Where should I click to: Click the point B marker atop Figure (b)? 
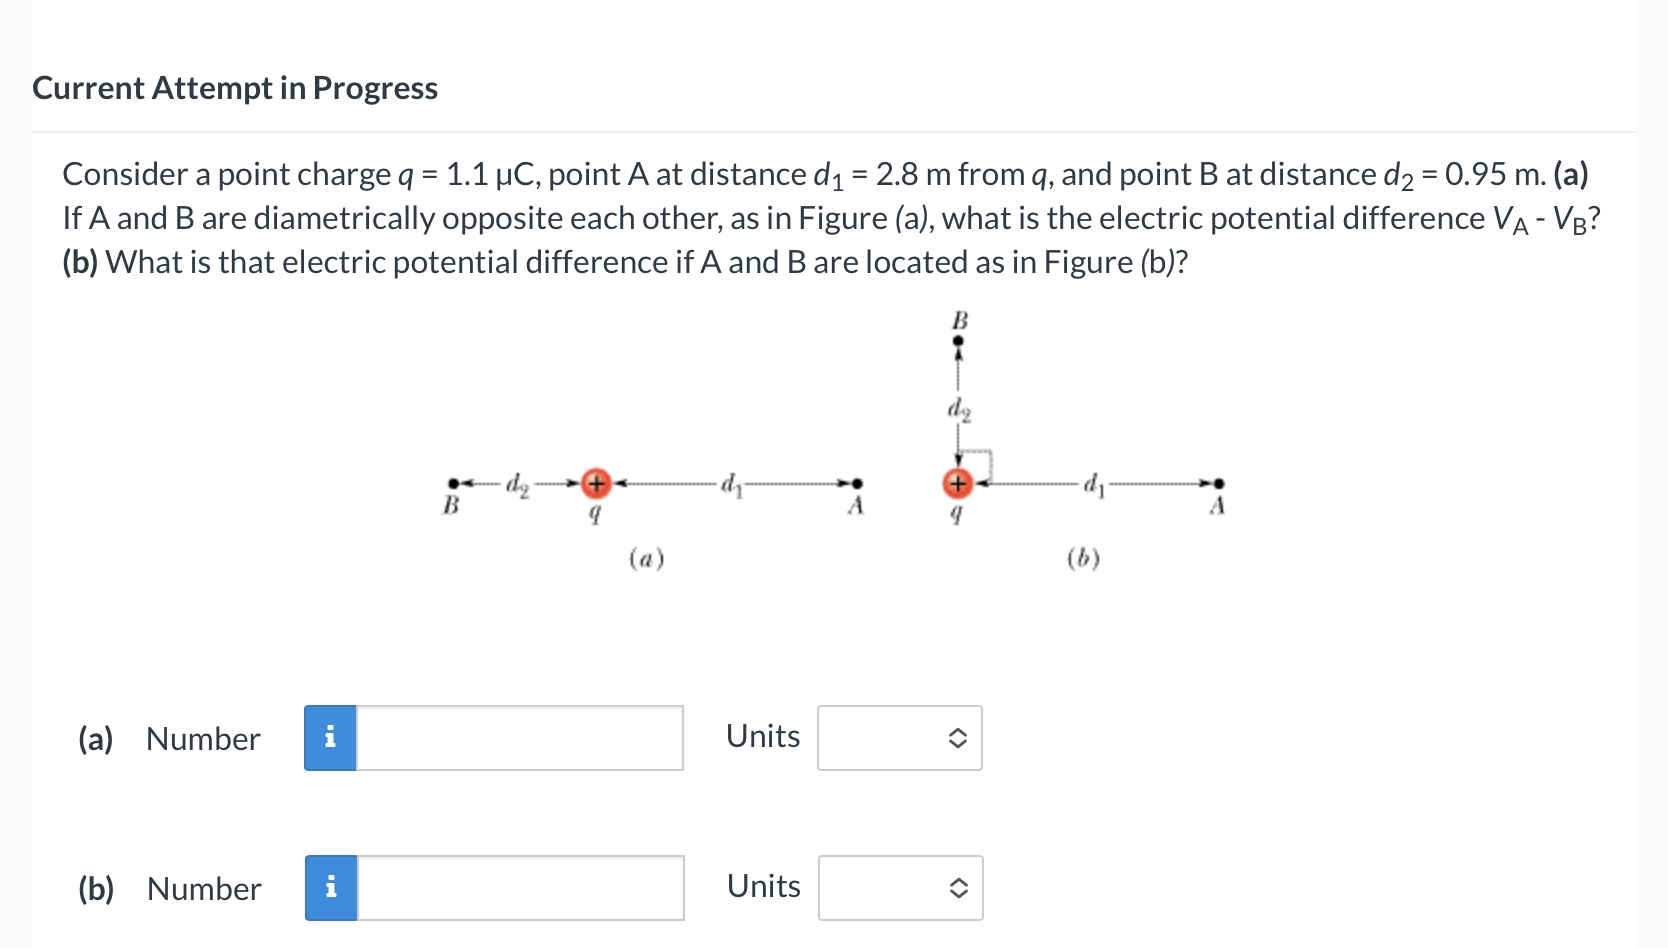[x=957, y=339]
